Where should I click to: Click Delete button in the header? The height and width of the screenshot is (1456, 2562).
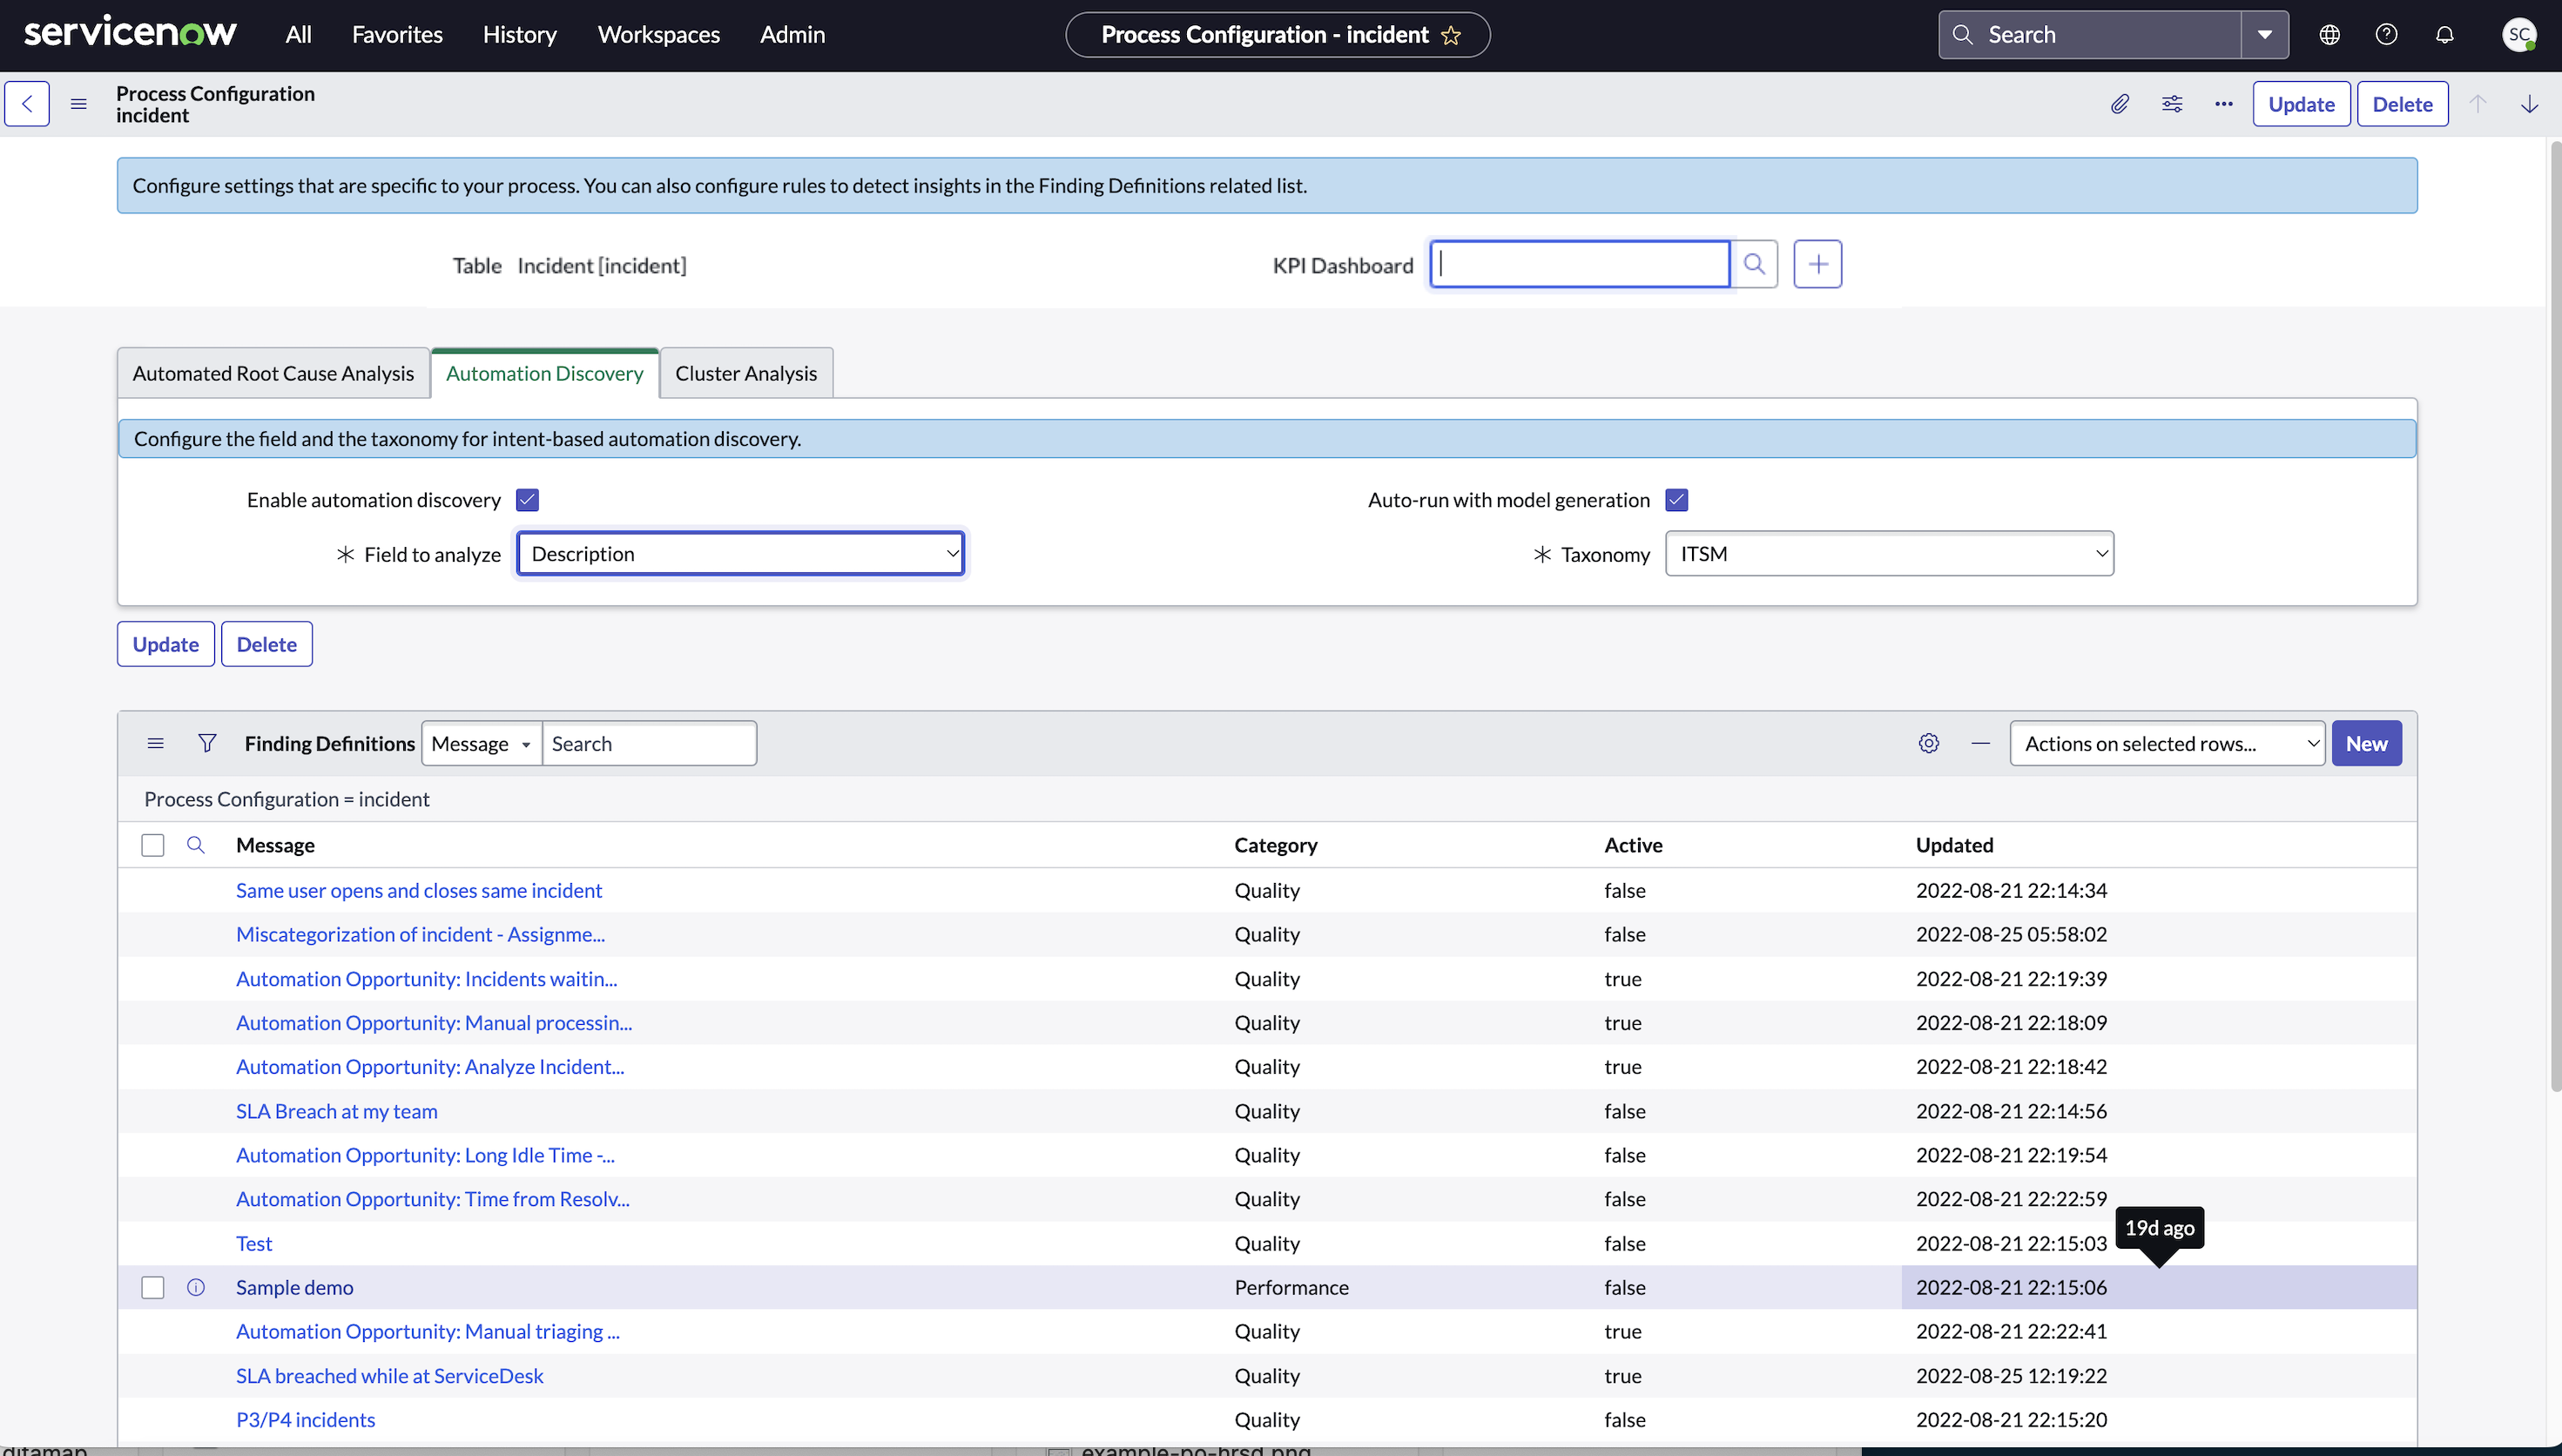coord(2402,104)
